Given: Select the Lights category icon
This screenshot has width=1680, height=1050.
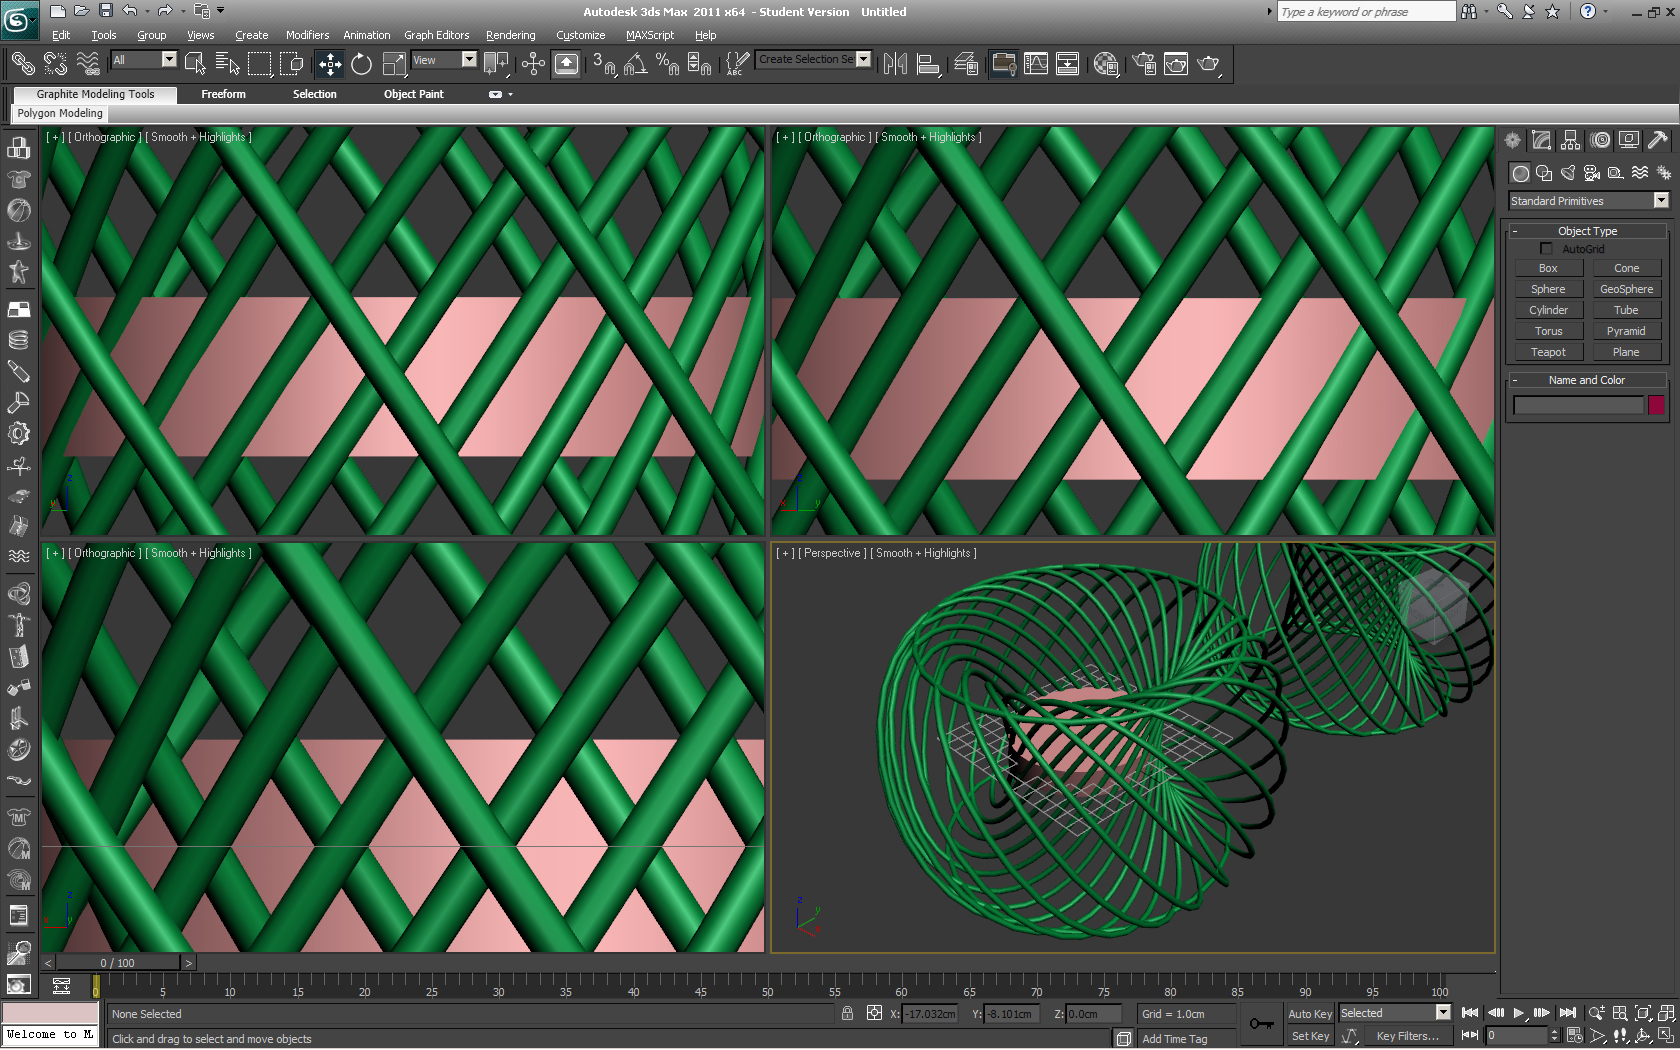Looking at the screenshot, I should coord(1568,173).
